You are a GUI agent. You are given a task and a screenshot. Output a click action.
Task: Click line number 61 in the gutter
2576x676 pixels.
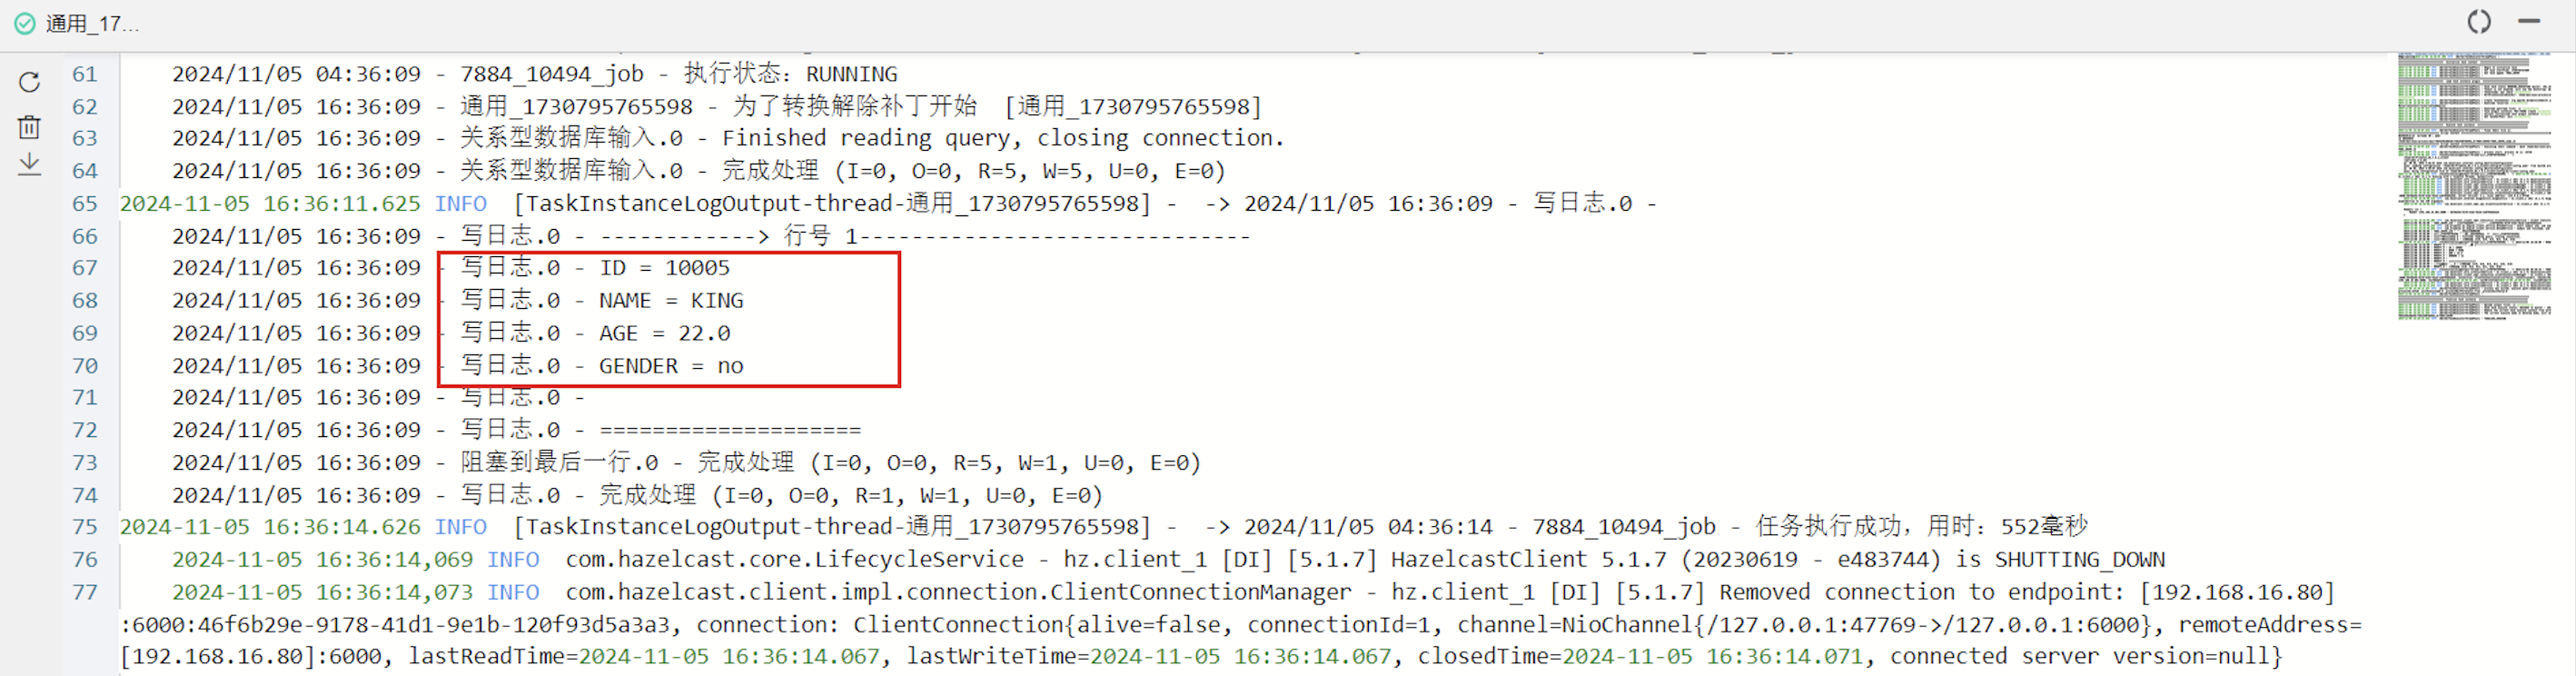tap(85, 74)
